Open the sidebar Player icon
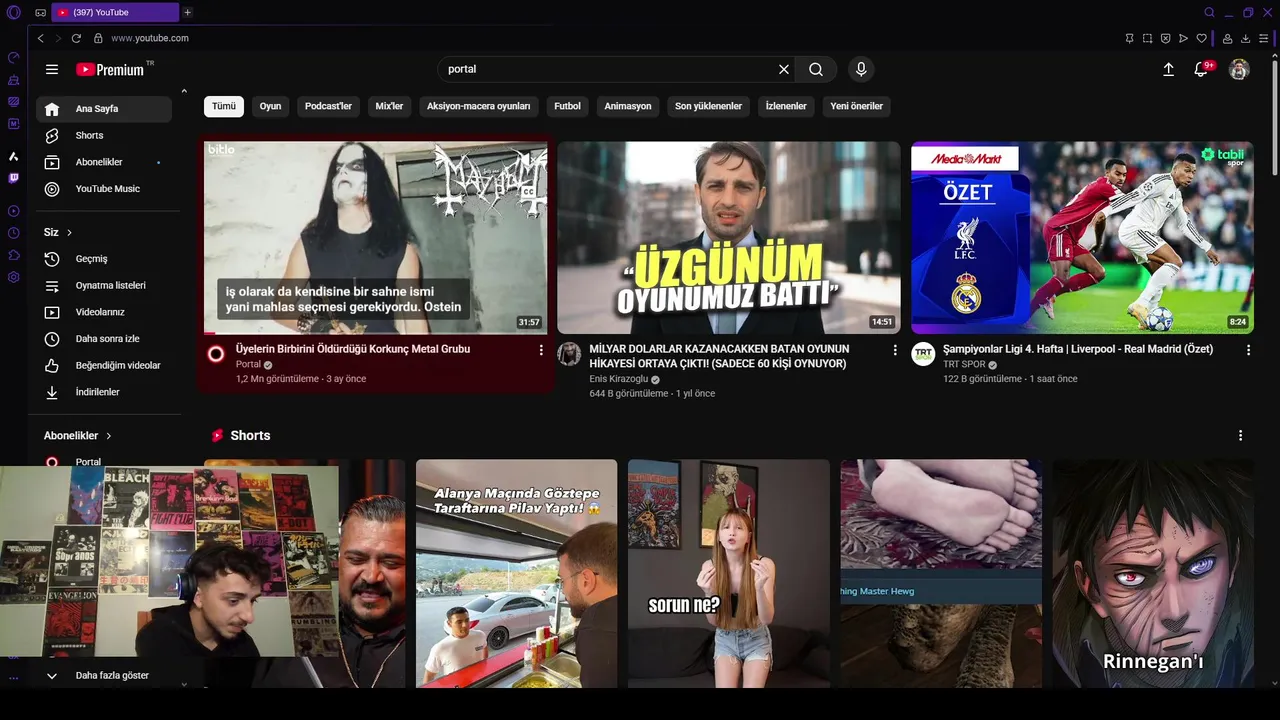This screenshot has height=720, width=1280. [13, 211]
